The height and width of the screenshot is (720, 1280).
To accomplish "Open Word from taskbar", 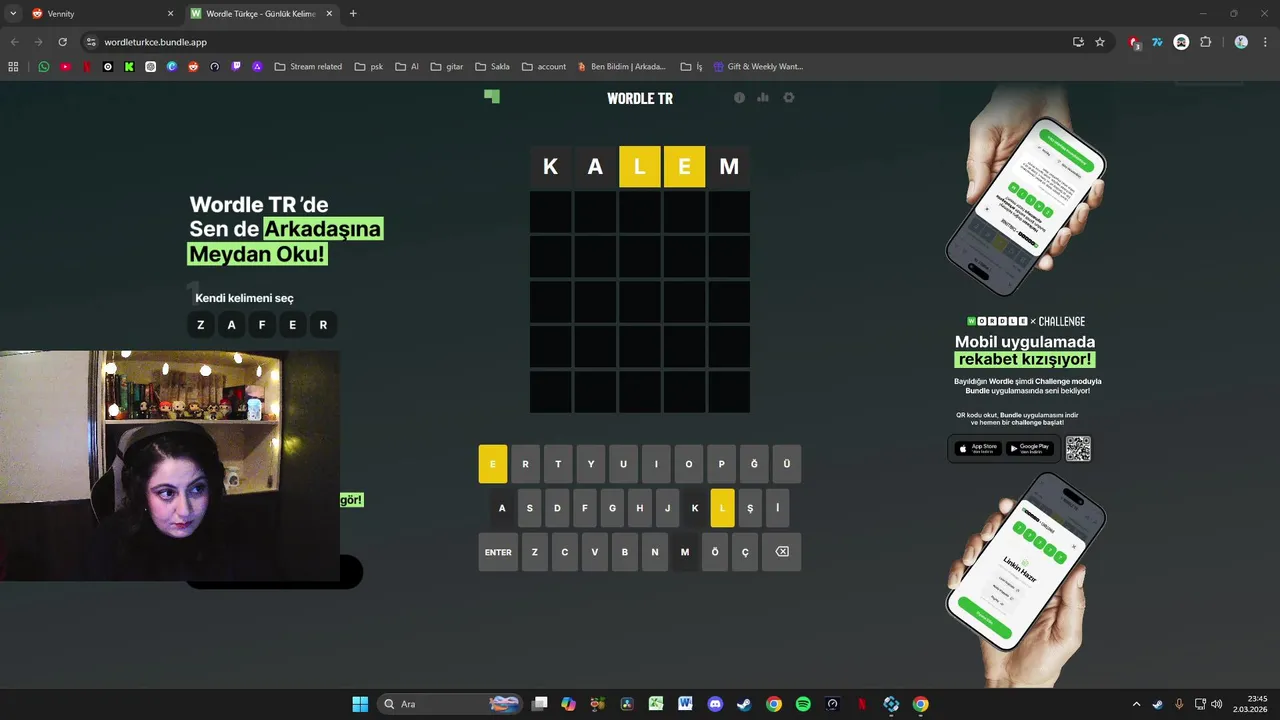I will click(x=685, y=704).
